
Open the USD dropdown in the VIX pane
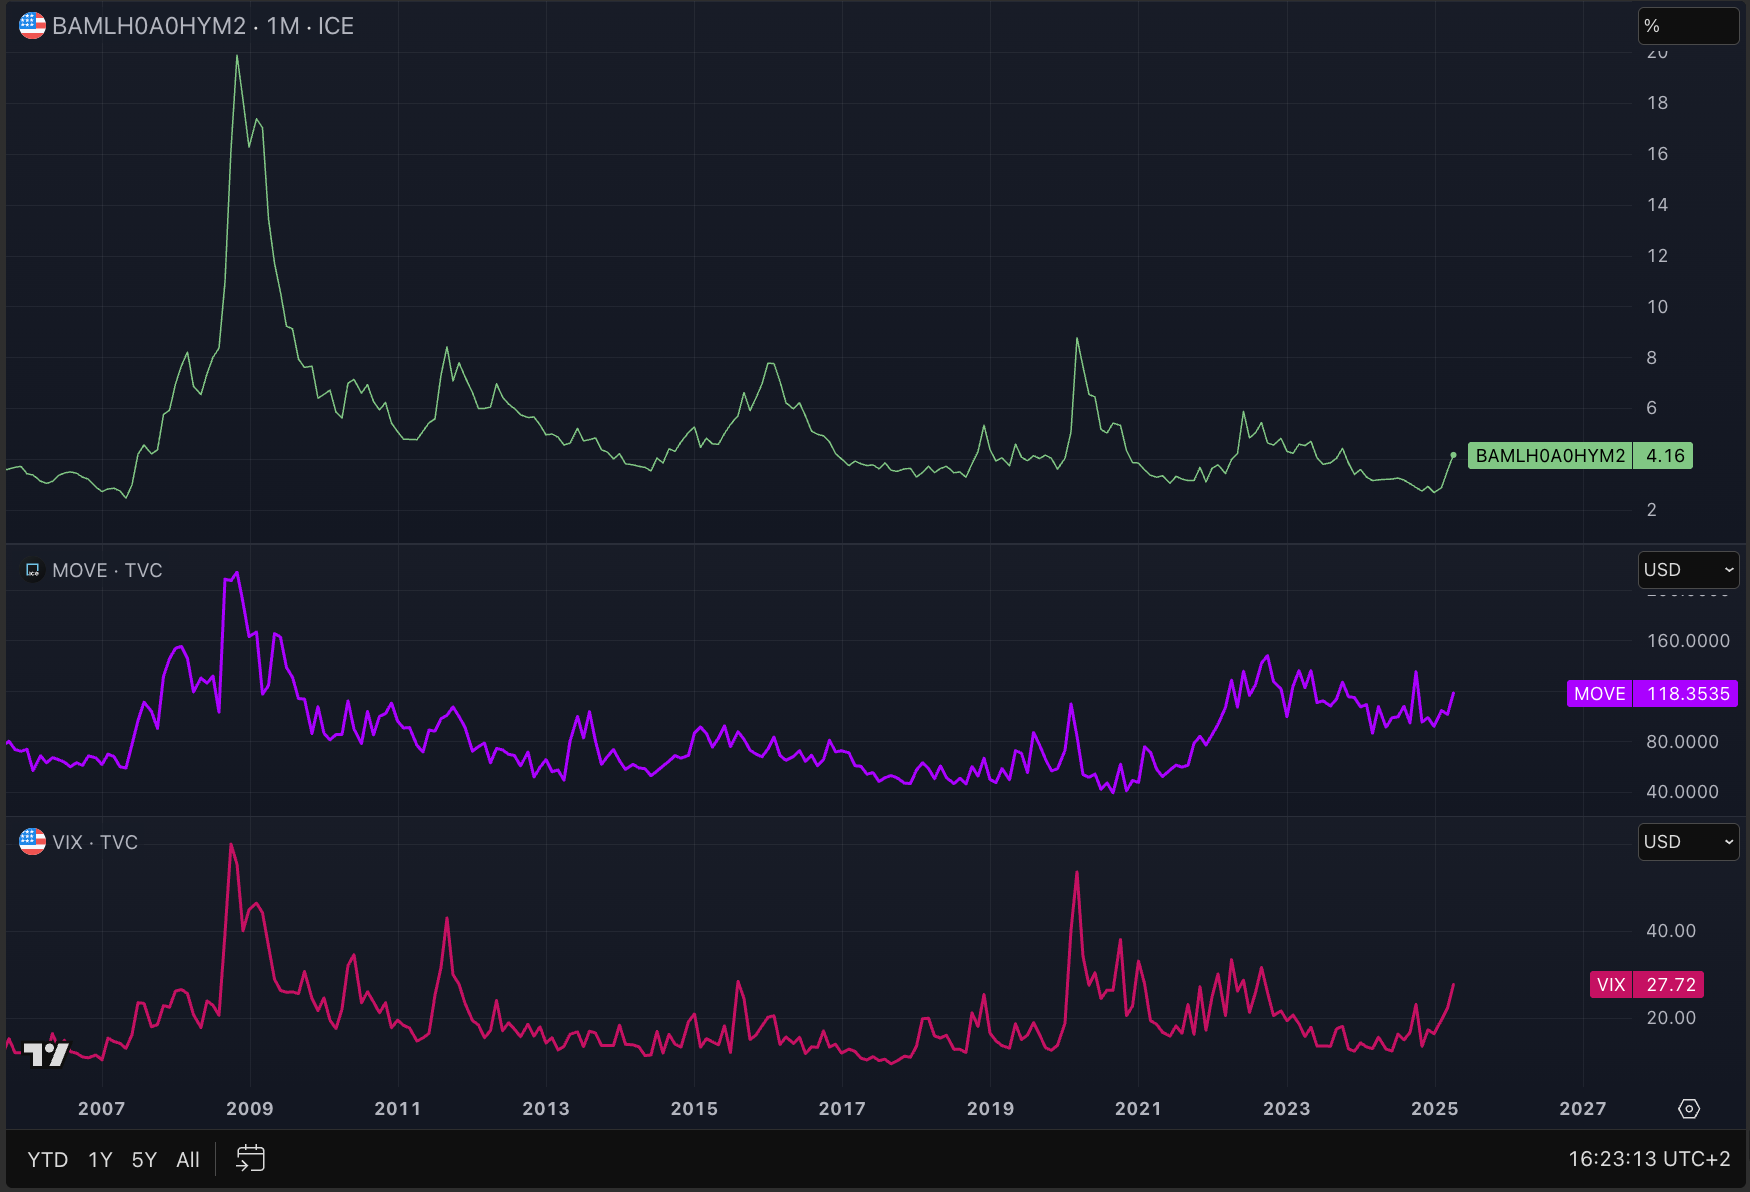pyautogui.click(x=1688, y=842)
